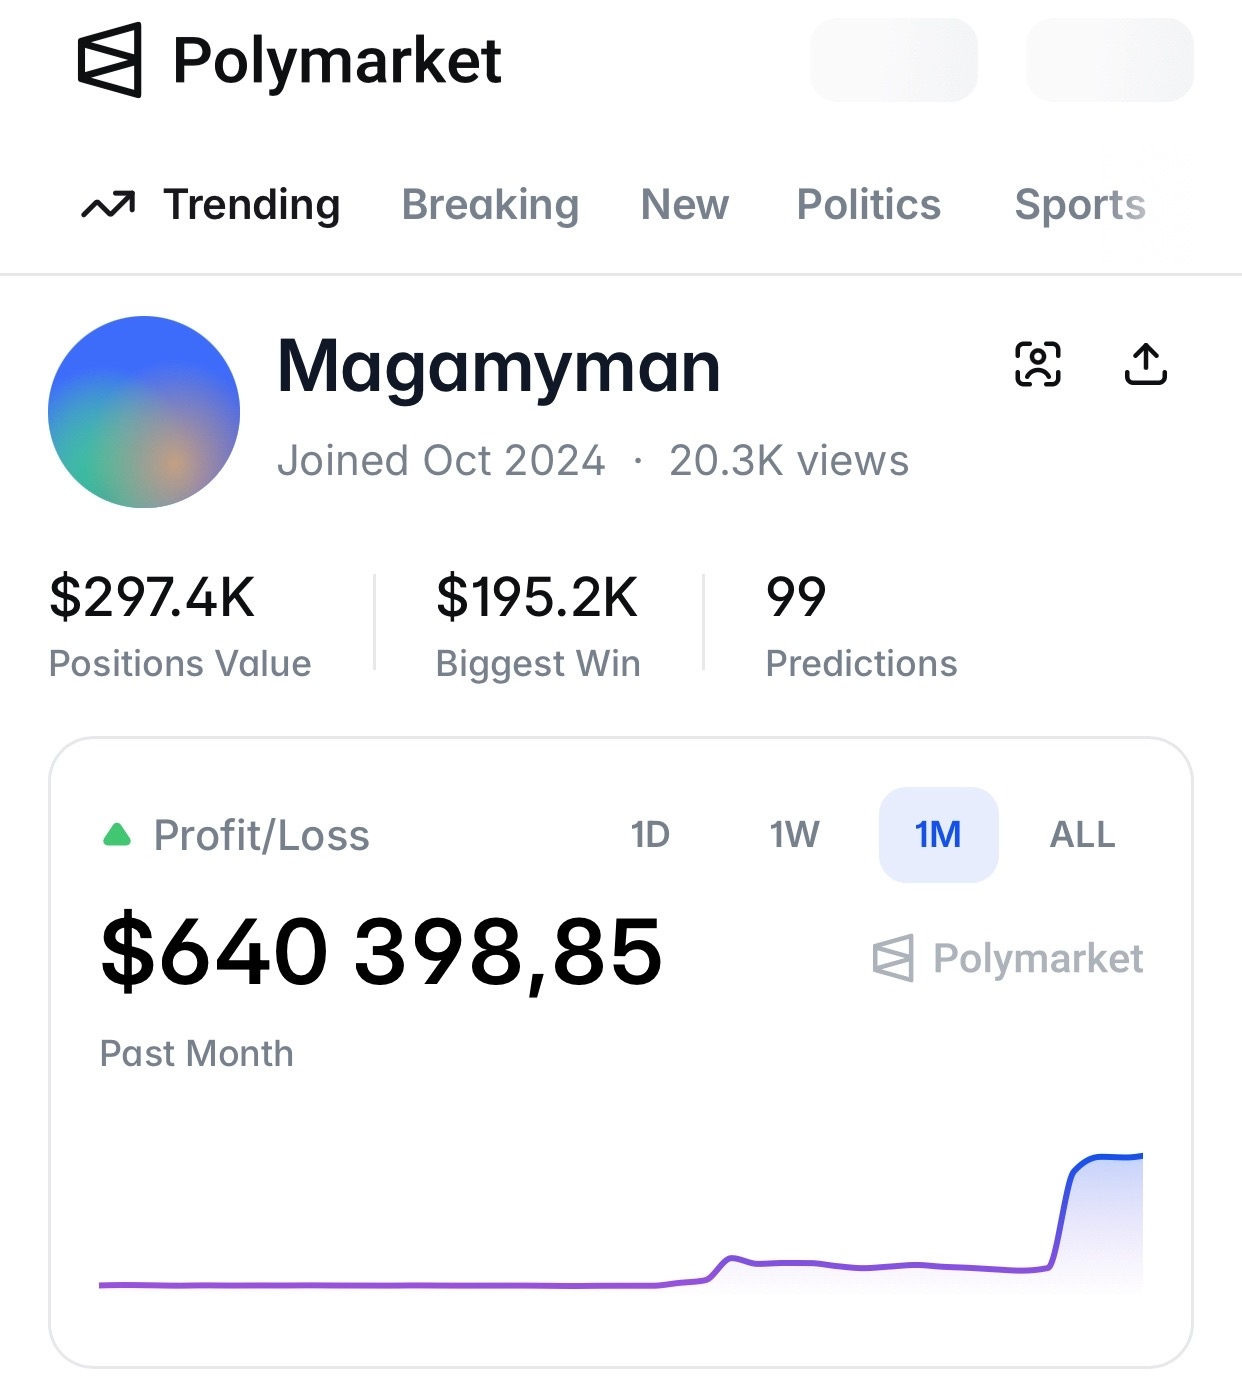The image size is (1242, 1385).
Task: Switch chart to ALL time range
Action: pos(1082,835)
